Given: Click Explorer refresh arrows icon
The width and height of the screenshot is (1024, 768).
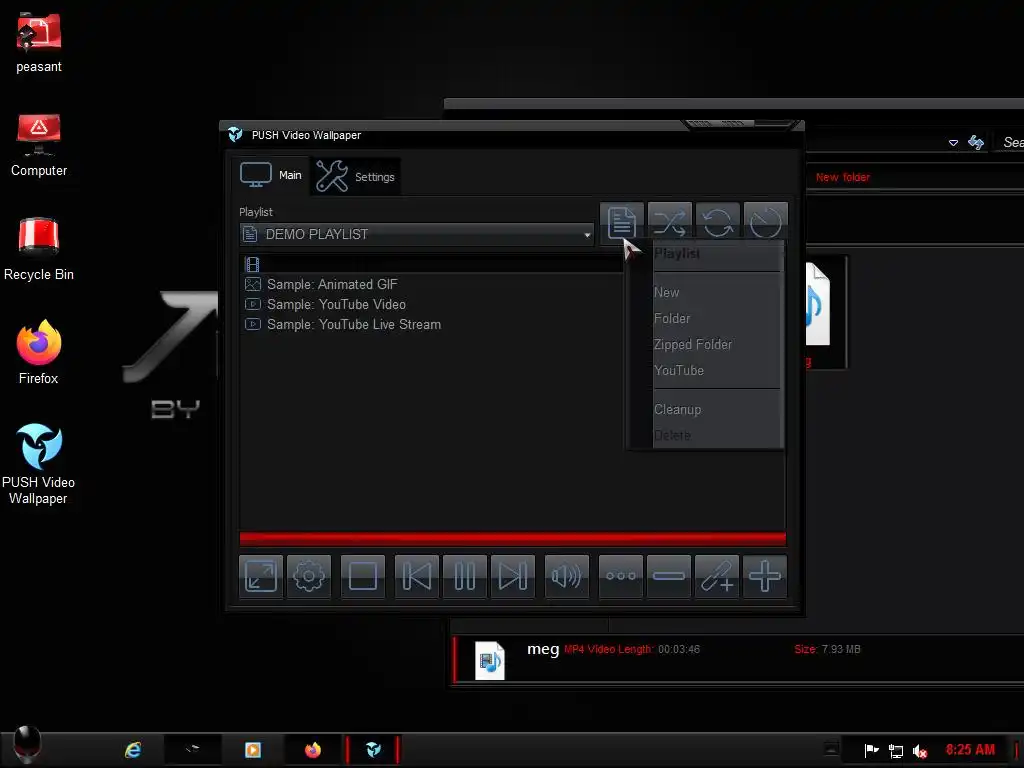Looking at the screenshot, I should click(976, 142).
